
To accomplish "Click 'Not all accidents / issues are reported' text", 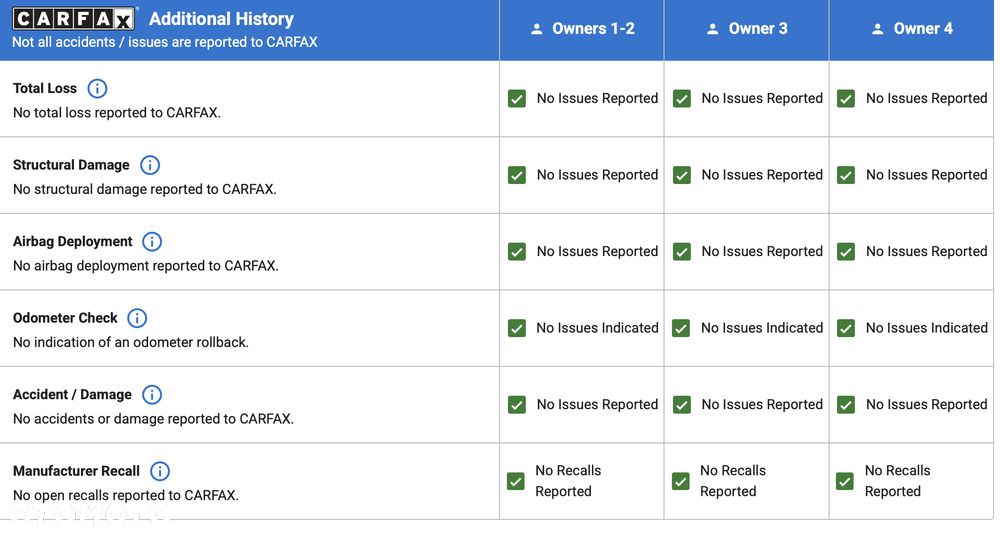I will (165, 42).
